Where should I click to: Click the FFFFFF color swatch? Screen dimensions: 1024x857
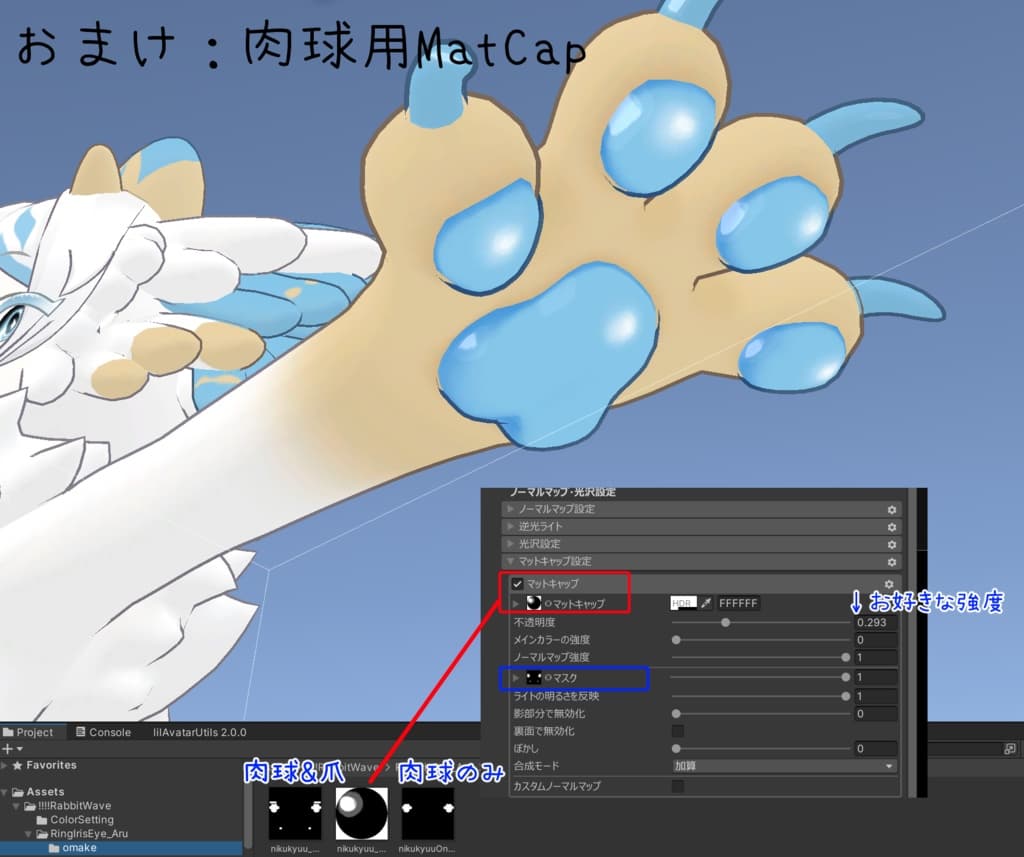pos(738,603)
